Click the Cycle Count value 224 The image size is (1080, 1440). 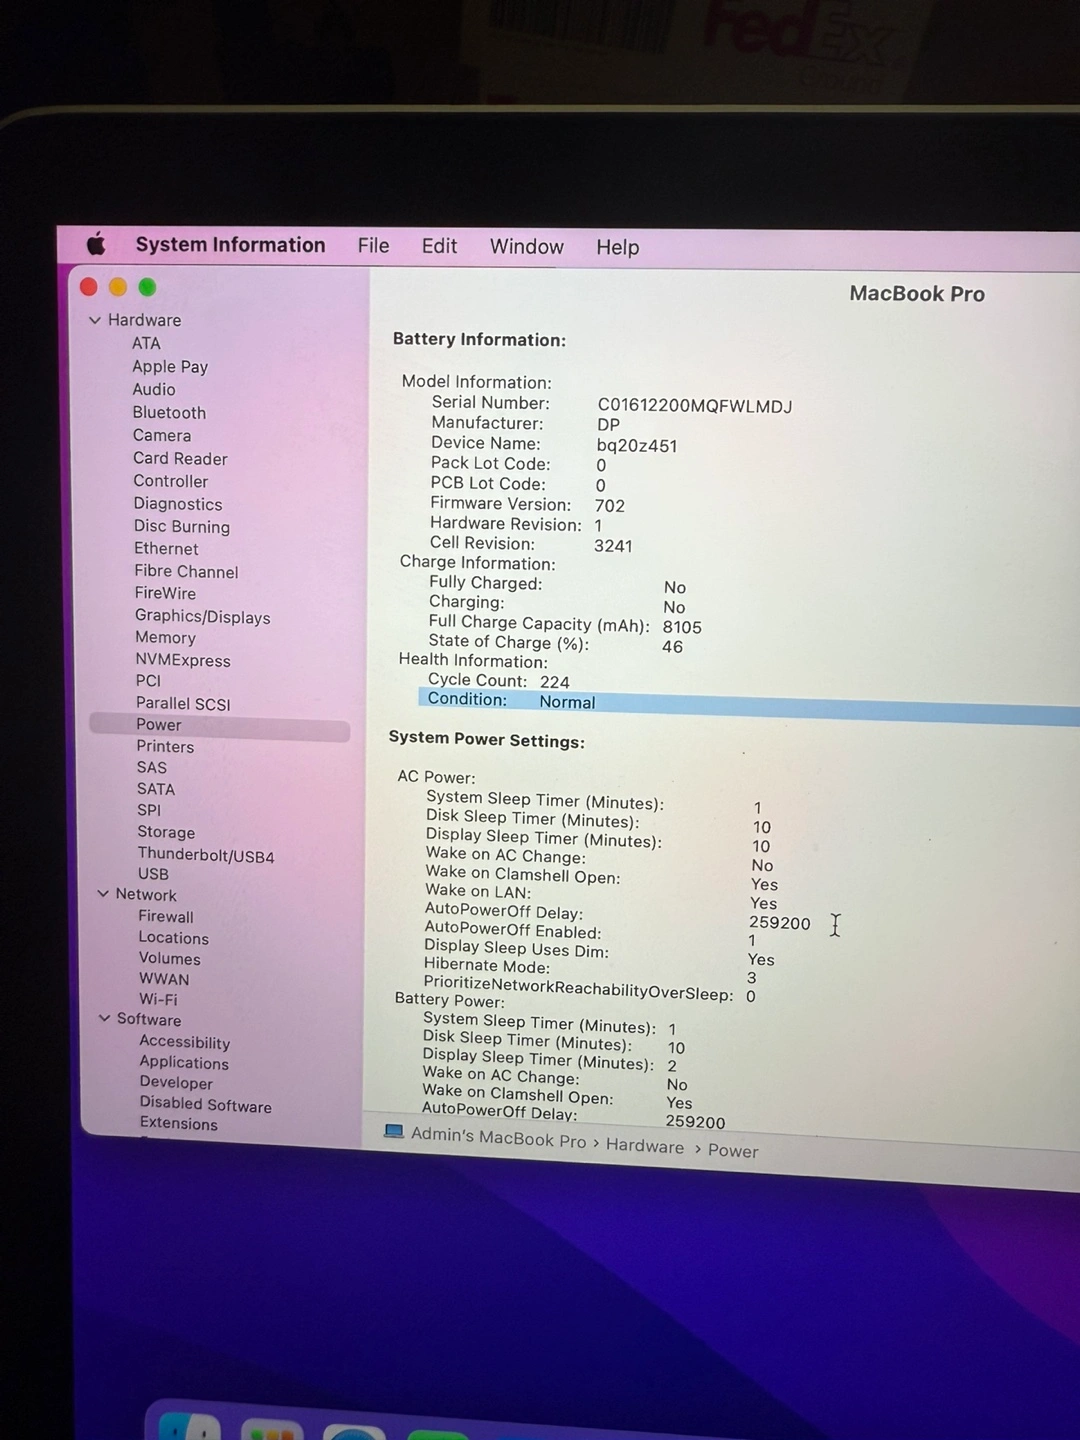[x=555, y=682]
